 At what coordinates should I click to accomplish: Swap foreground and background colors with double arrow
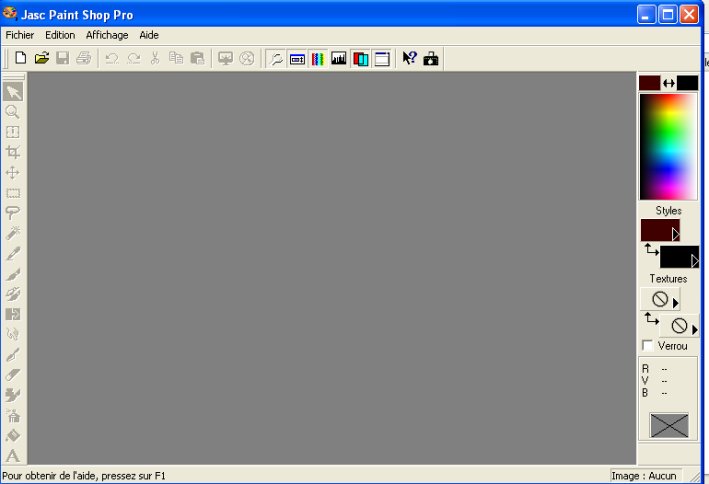pos(668,83)
